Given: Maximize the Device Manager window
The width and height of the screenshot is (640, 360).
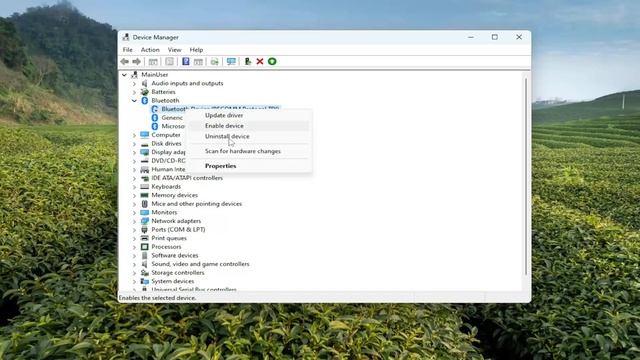Looking at the screenshot, I should 495,37.
